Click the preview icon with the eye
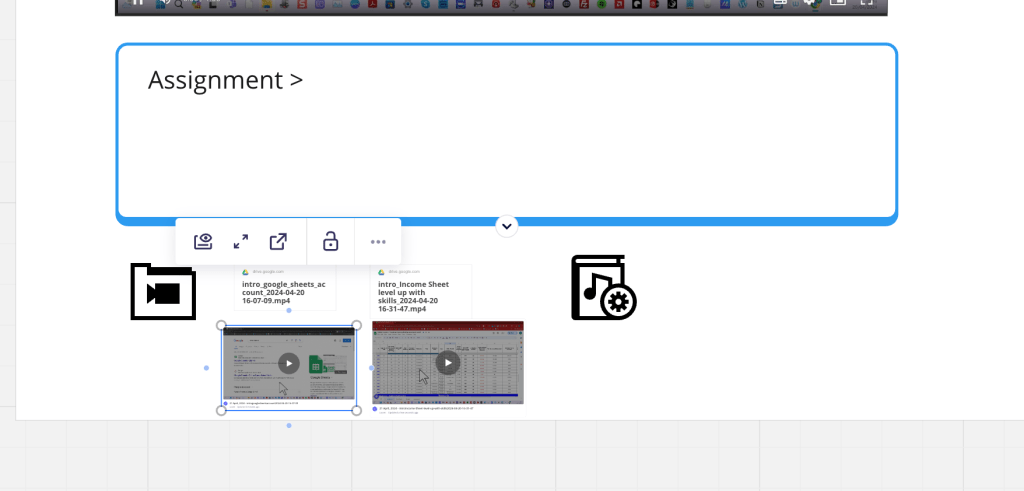The height and width of the screenshot is (491, 1024). tap(203, 242)
